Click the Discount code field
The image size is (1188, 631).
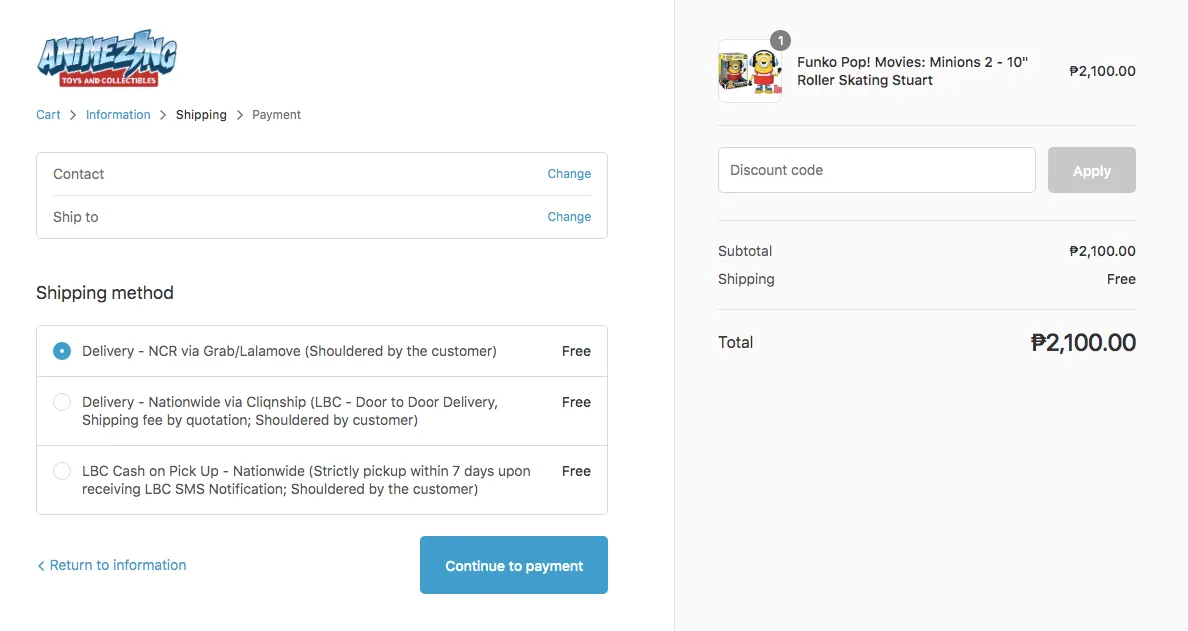(877, 170)
